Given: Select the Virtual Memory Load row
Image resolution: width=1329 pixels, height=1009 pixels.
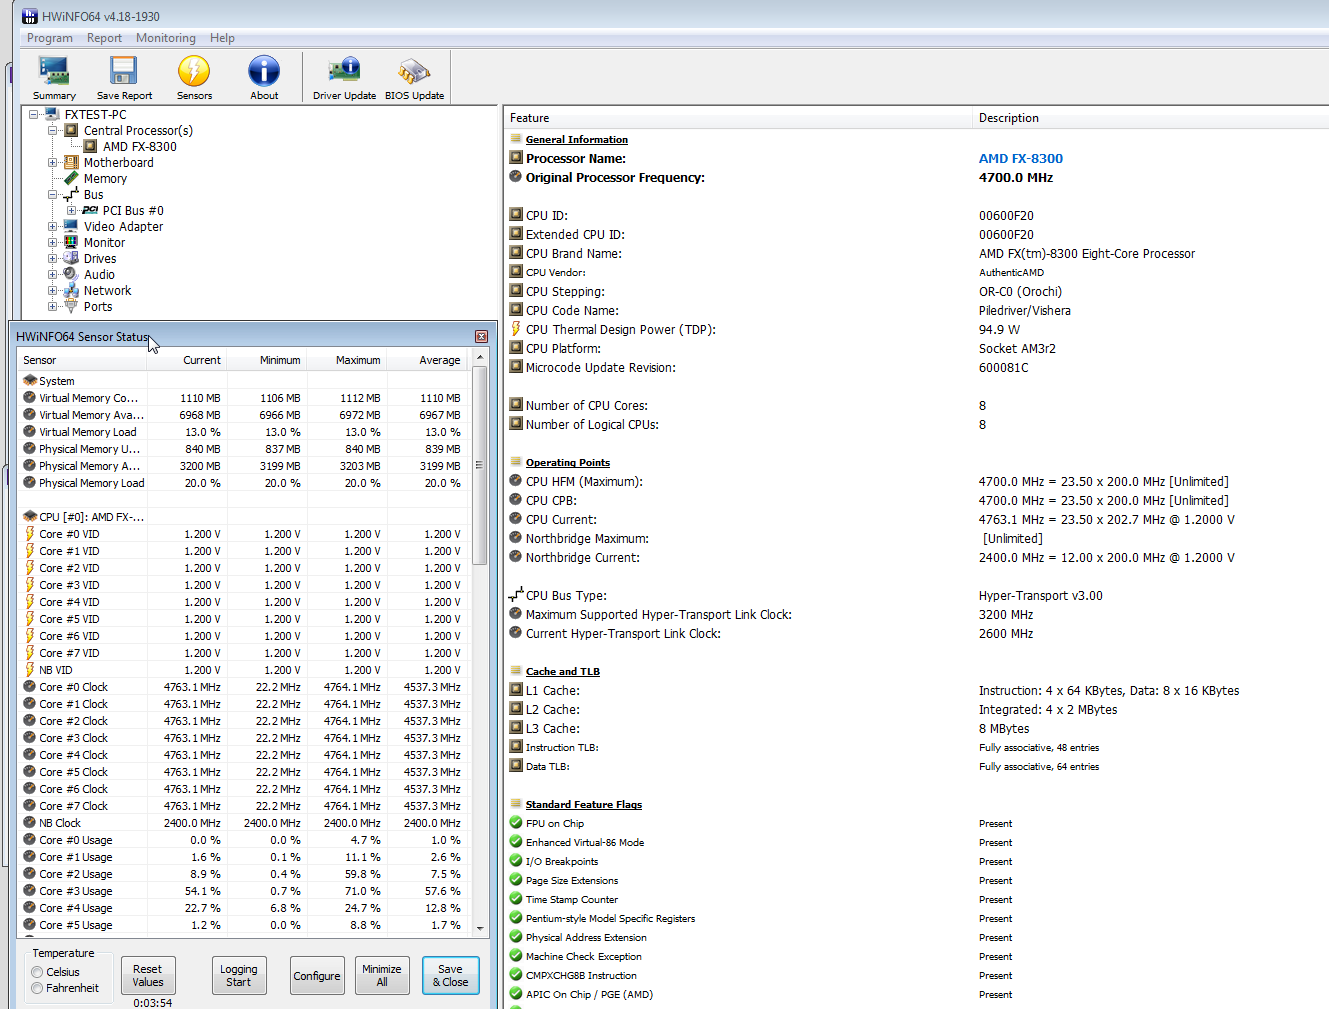Looking at the screenshot, I should coord(243,432).
